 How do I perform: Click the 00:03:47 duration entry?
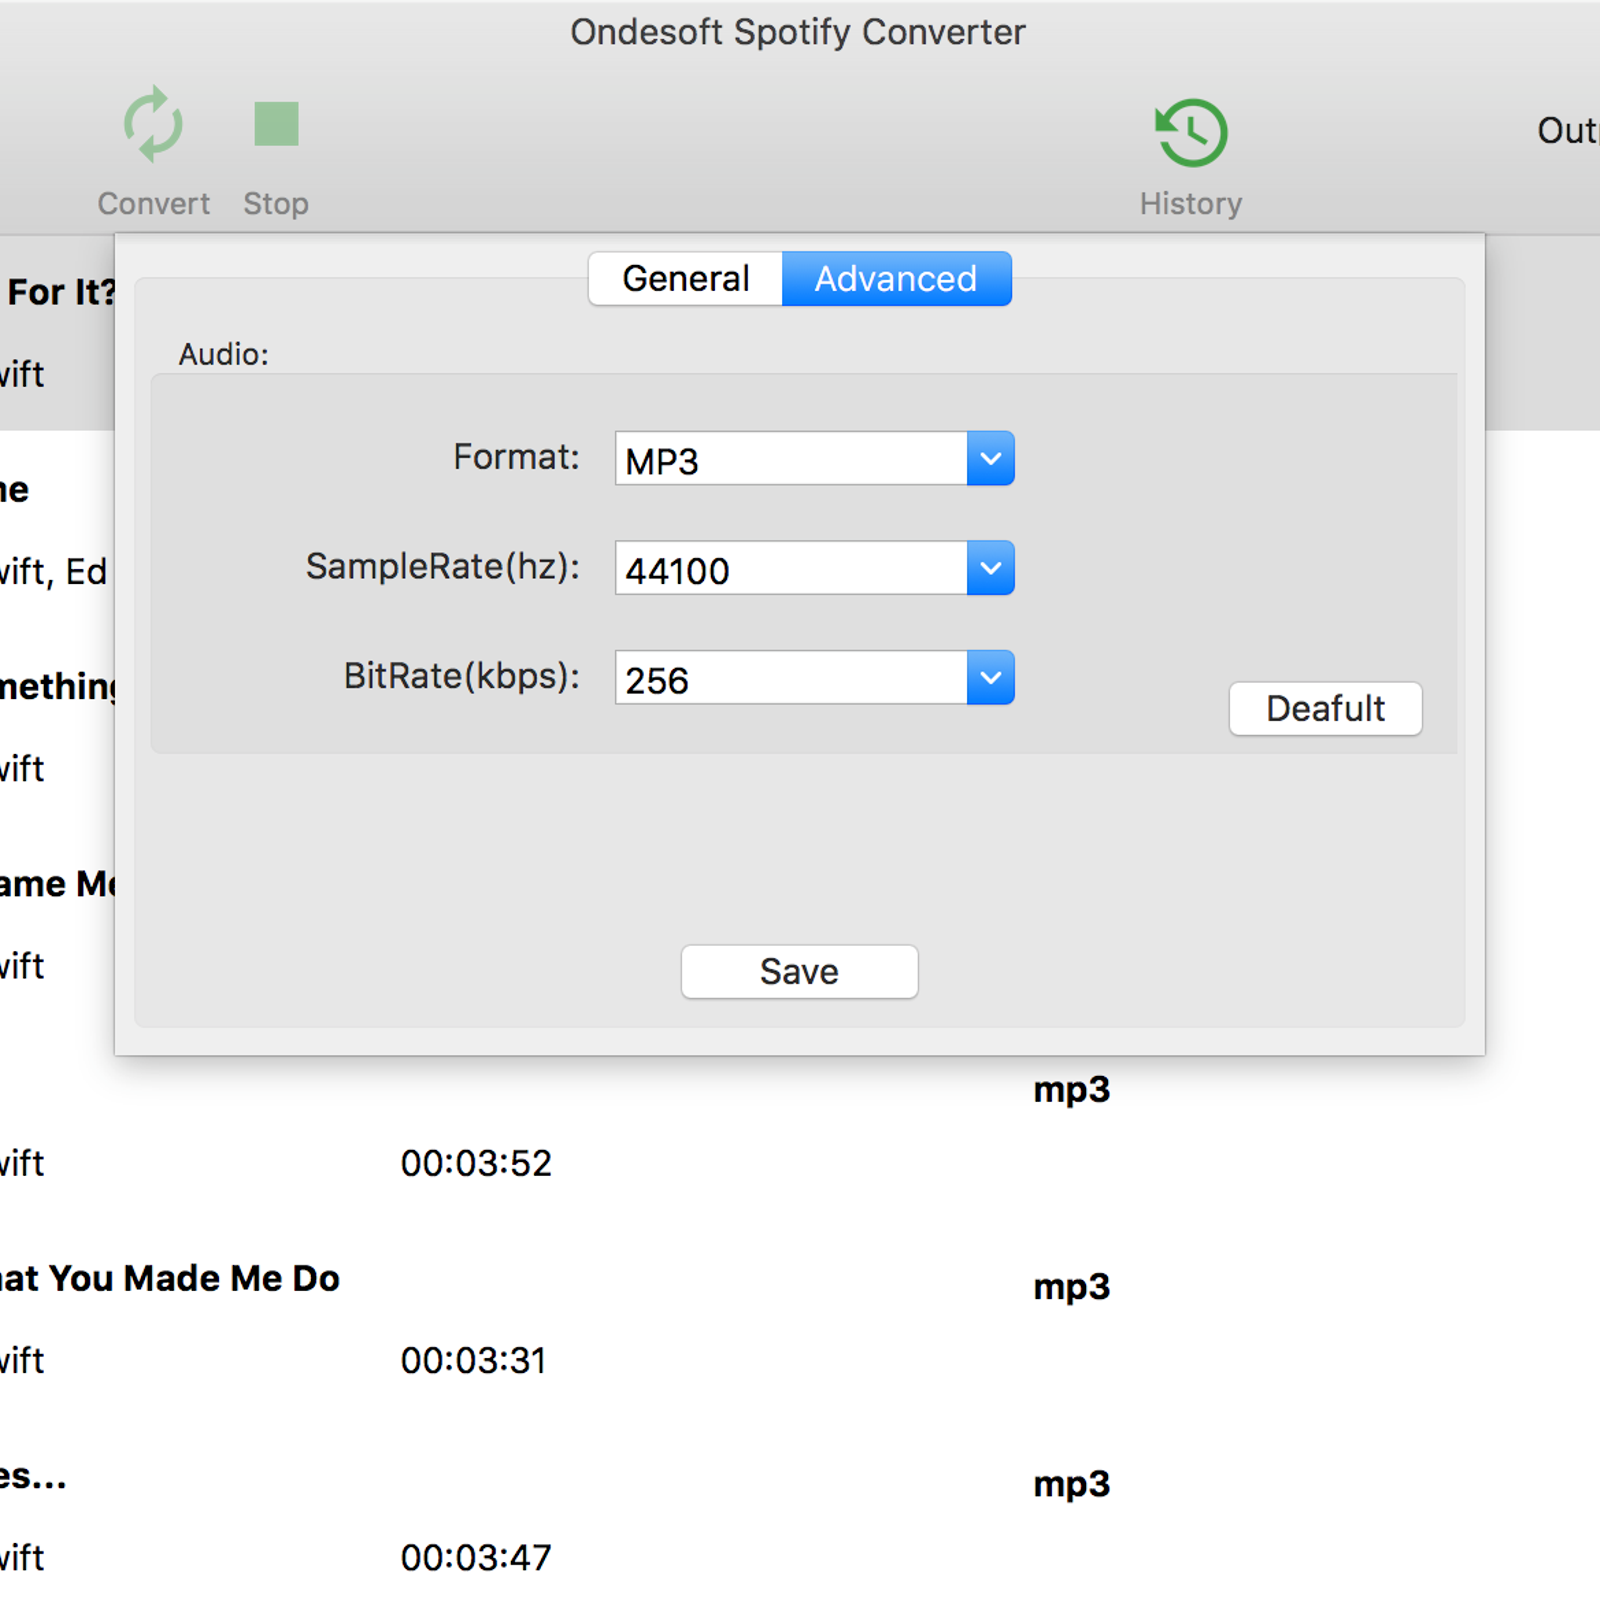click(x=476, y=1557)
